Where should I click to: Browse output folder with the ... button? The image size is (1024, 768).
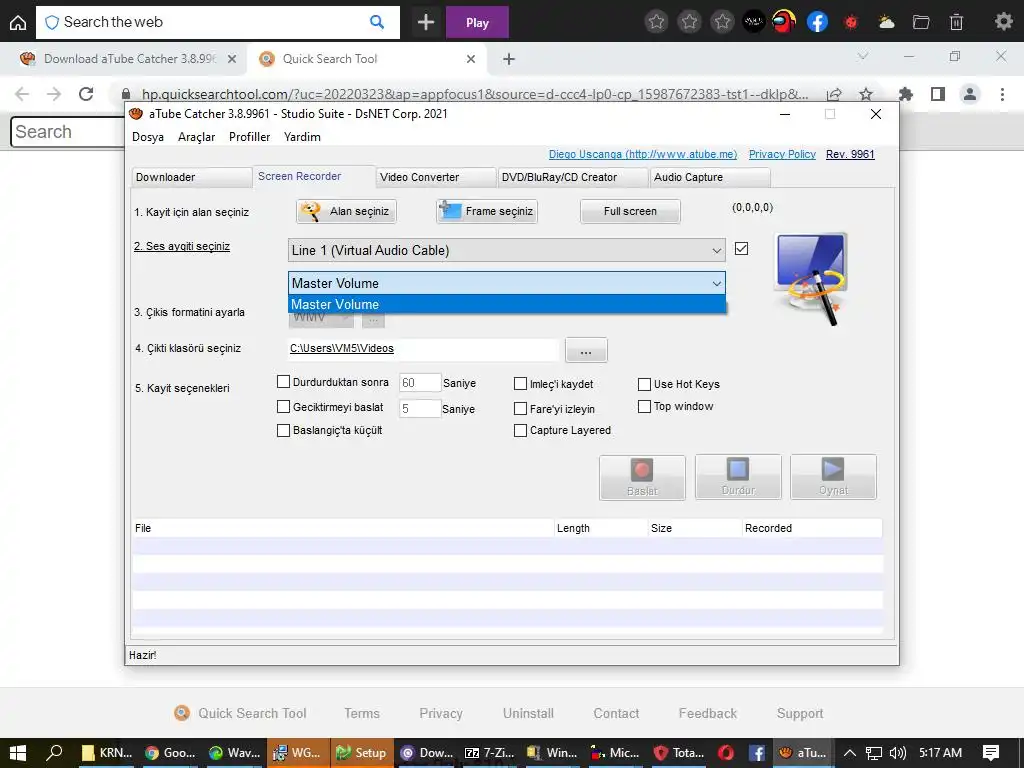pos(586,350)
